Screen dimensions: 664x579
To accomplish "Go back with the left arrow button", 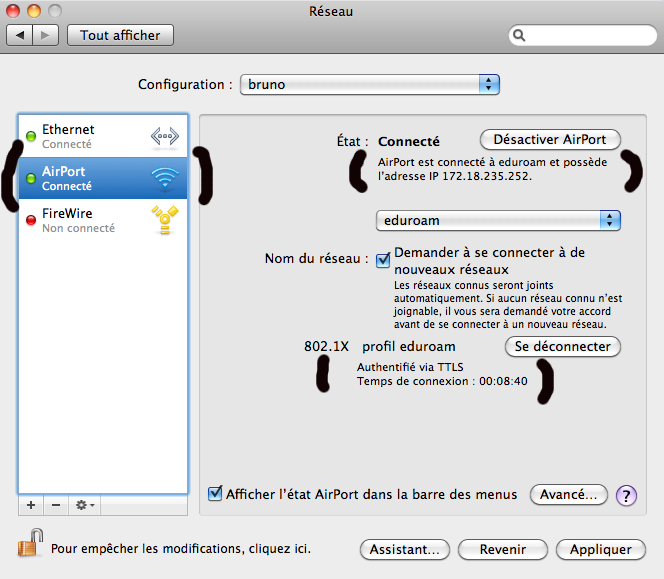I will point(20,35).
